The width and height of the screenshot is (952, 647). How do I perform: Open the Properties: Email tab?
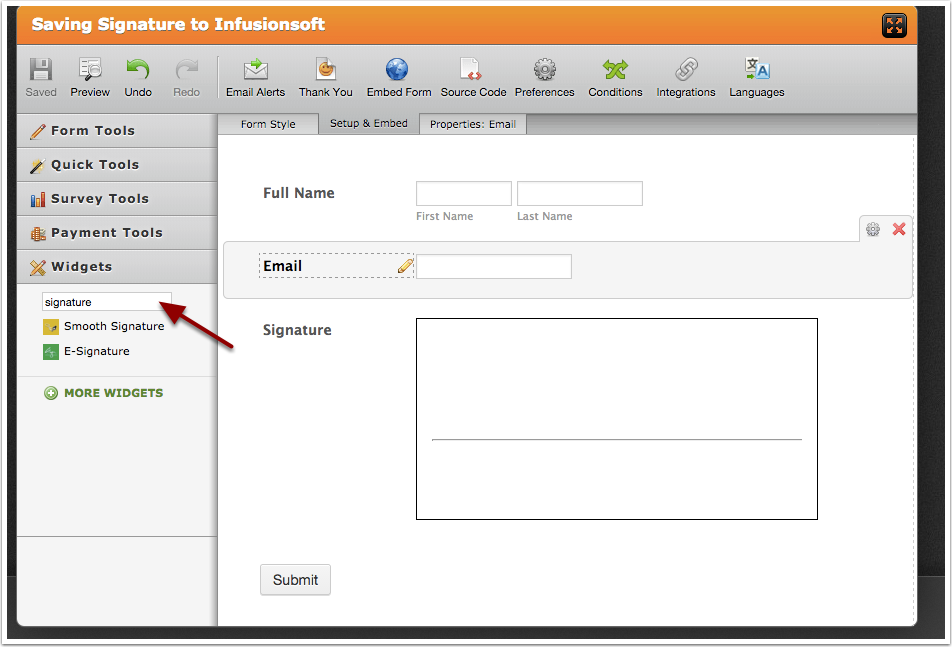(473, 124)
